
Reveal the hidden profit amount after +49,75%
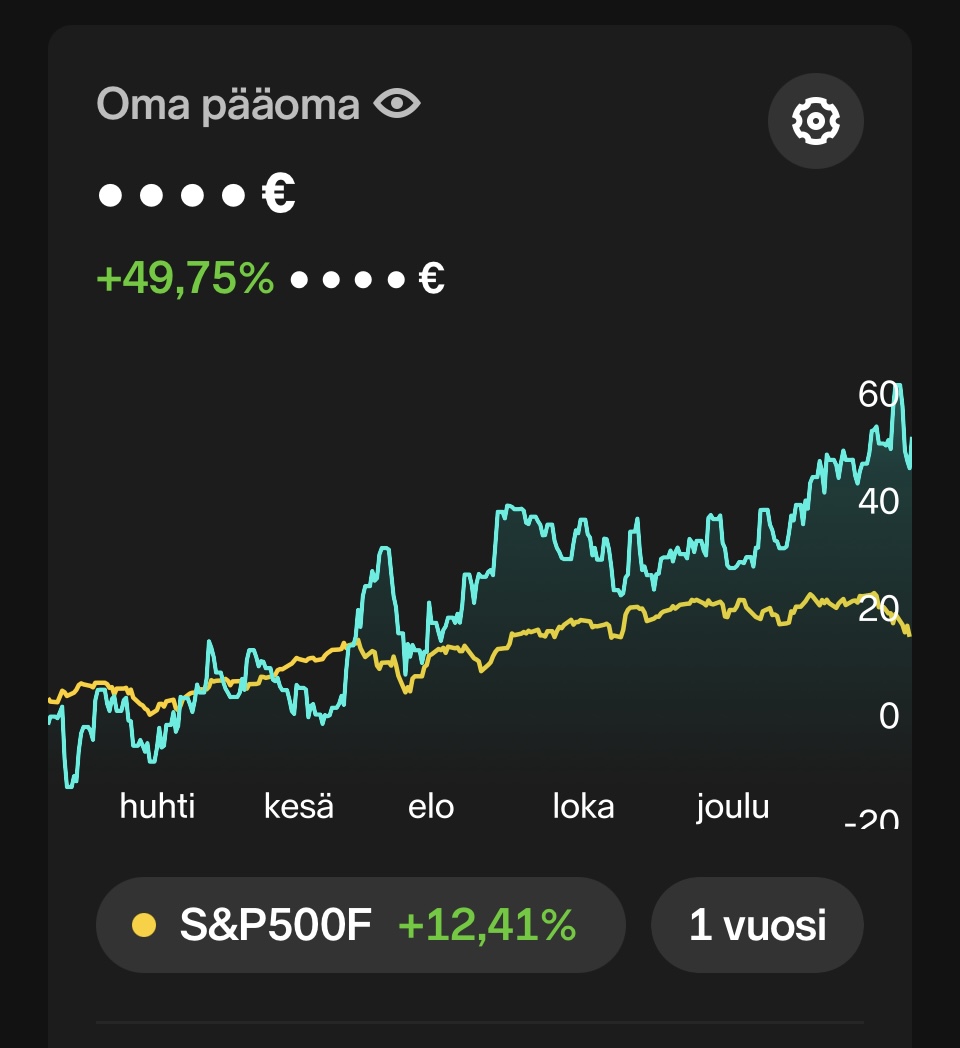click(348, 279)
